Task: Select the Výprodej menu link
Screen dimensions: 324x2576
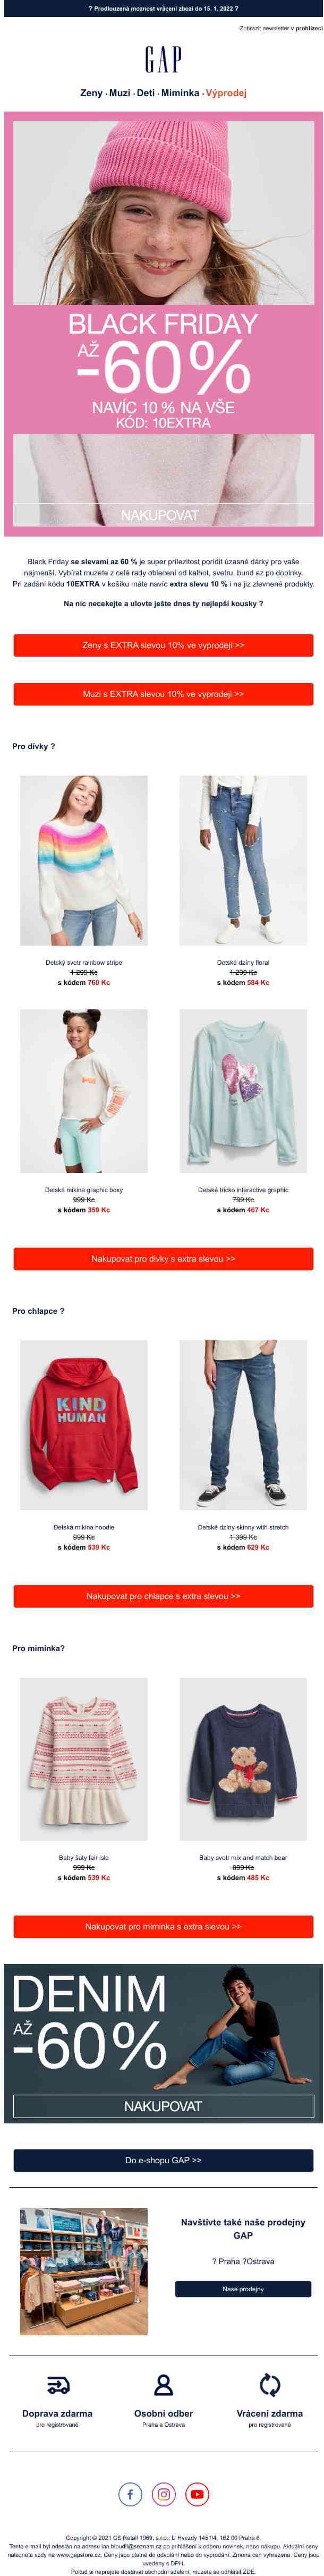Action: click(226, 92)
